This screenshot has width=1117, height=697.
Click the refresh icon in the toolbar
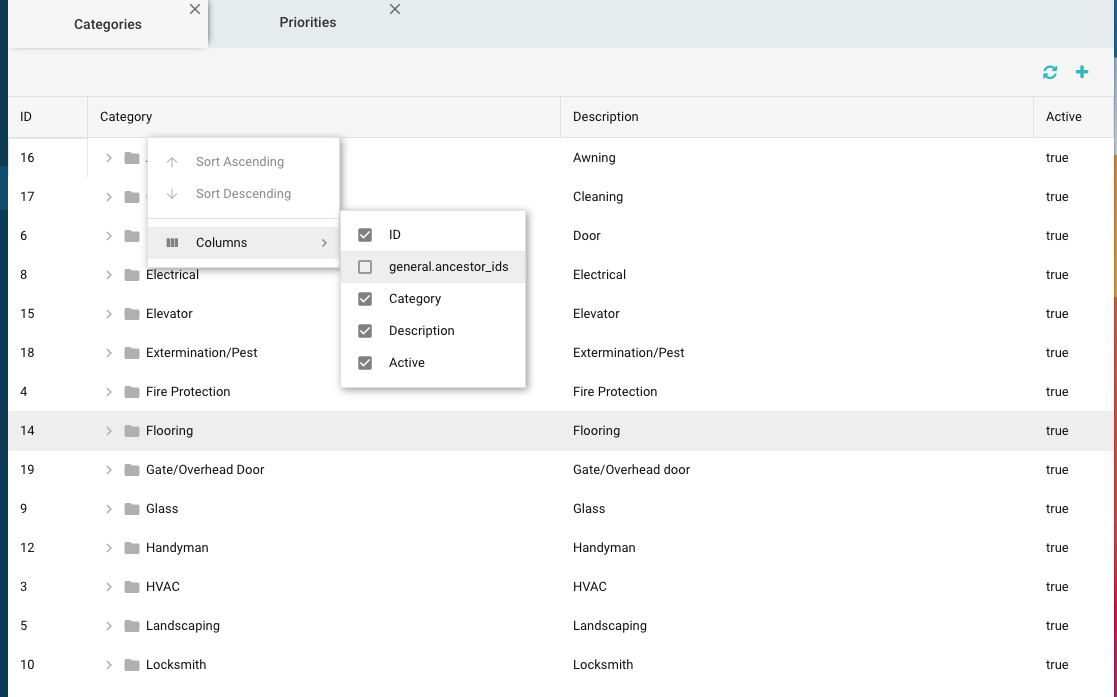tap(1049, 72)
